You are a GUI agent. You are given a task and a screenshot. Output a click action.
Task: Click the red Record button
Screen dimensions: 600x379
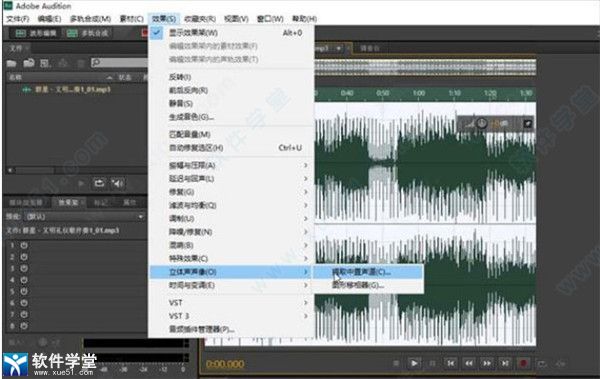523,363
